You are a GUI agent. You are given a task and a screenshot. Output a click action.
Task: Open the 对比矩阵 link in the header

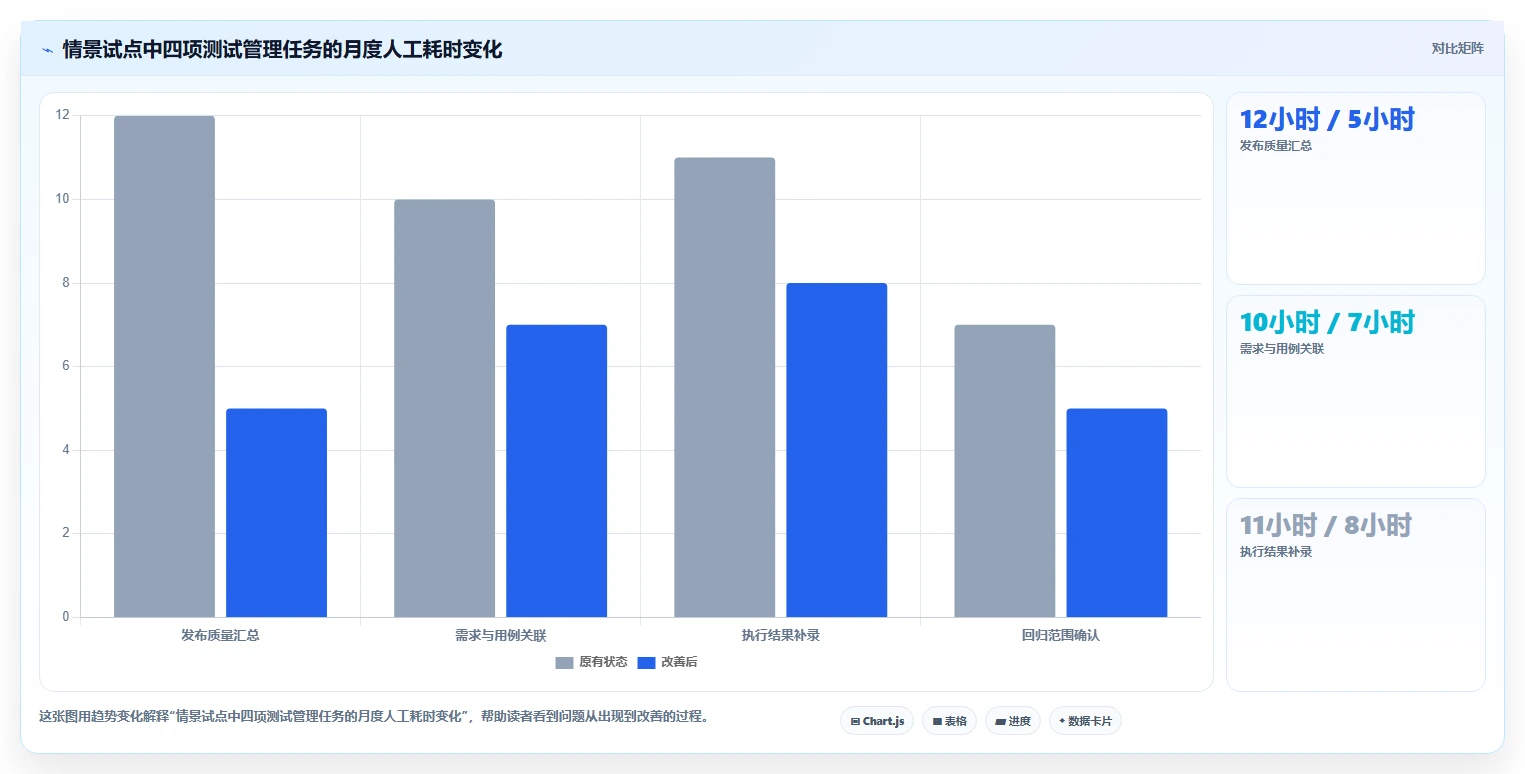coord(1457,48)
